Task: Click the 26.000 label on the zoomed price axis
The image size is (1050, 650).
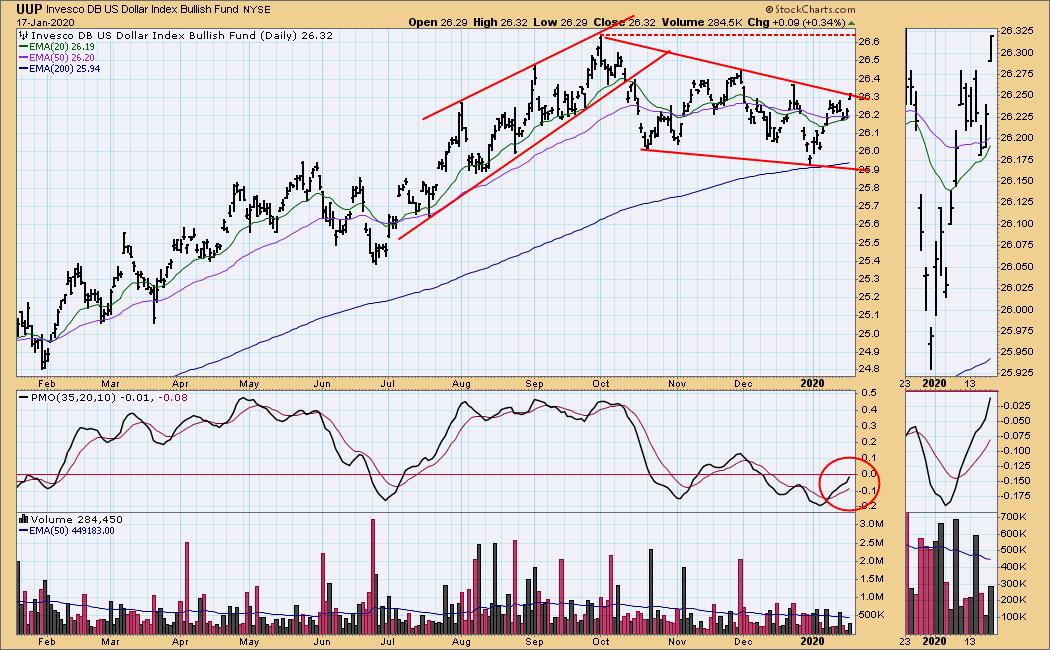Action: coord(1016,309)
